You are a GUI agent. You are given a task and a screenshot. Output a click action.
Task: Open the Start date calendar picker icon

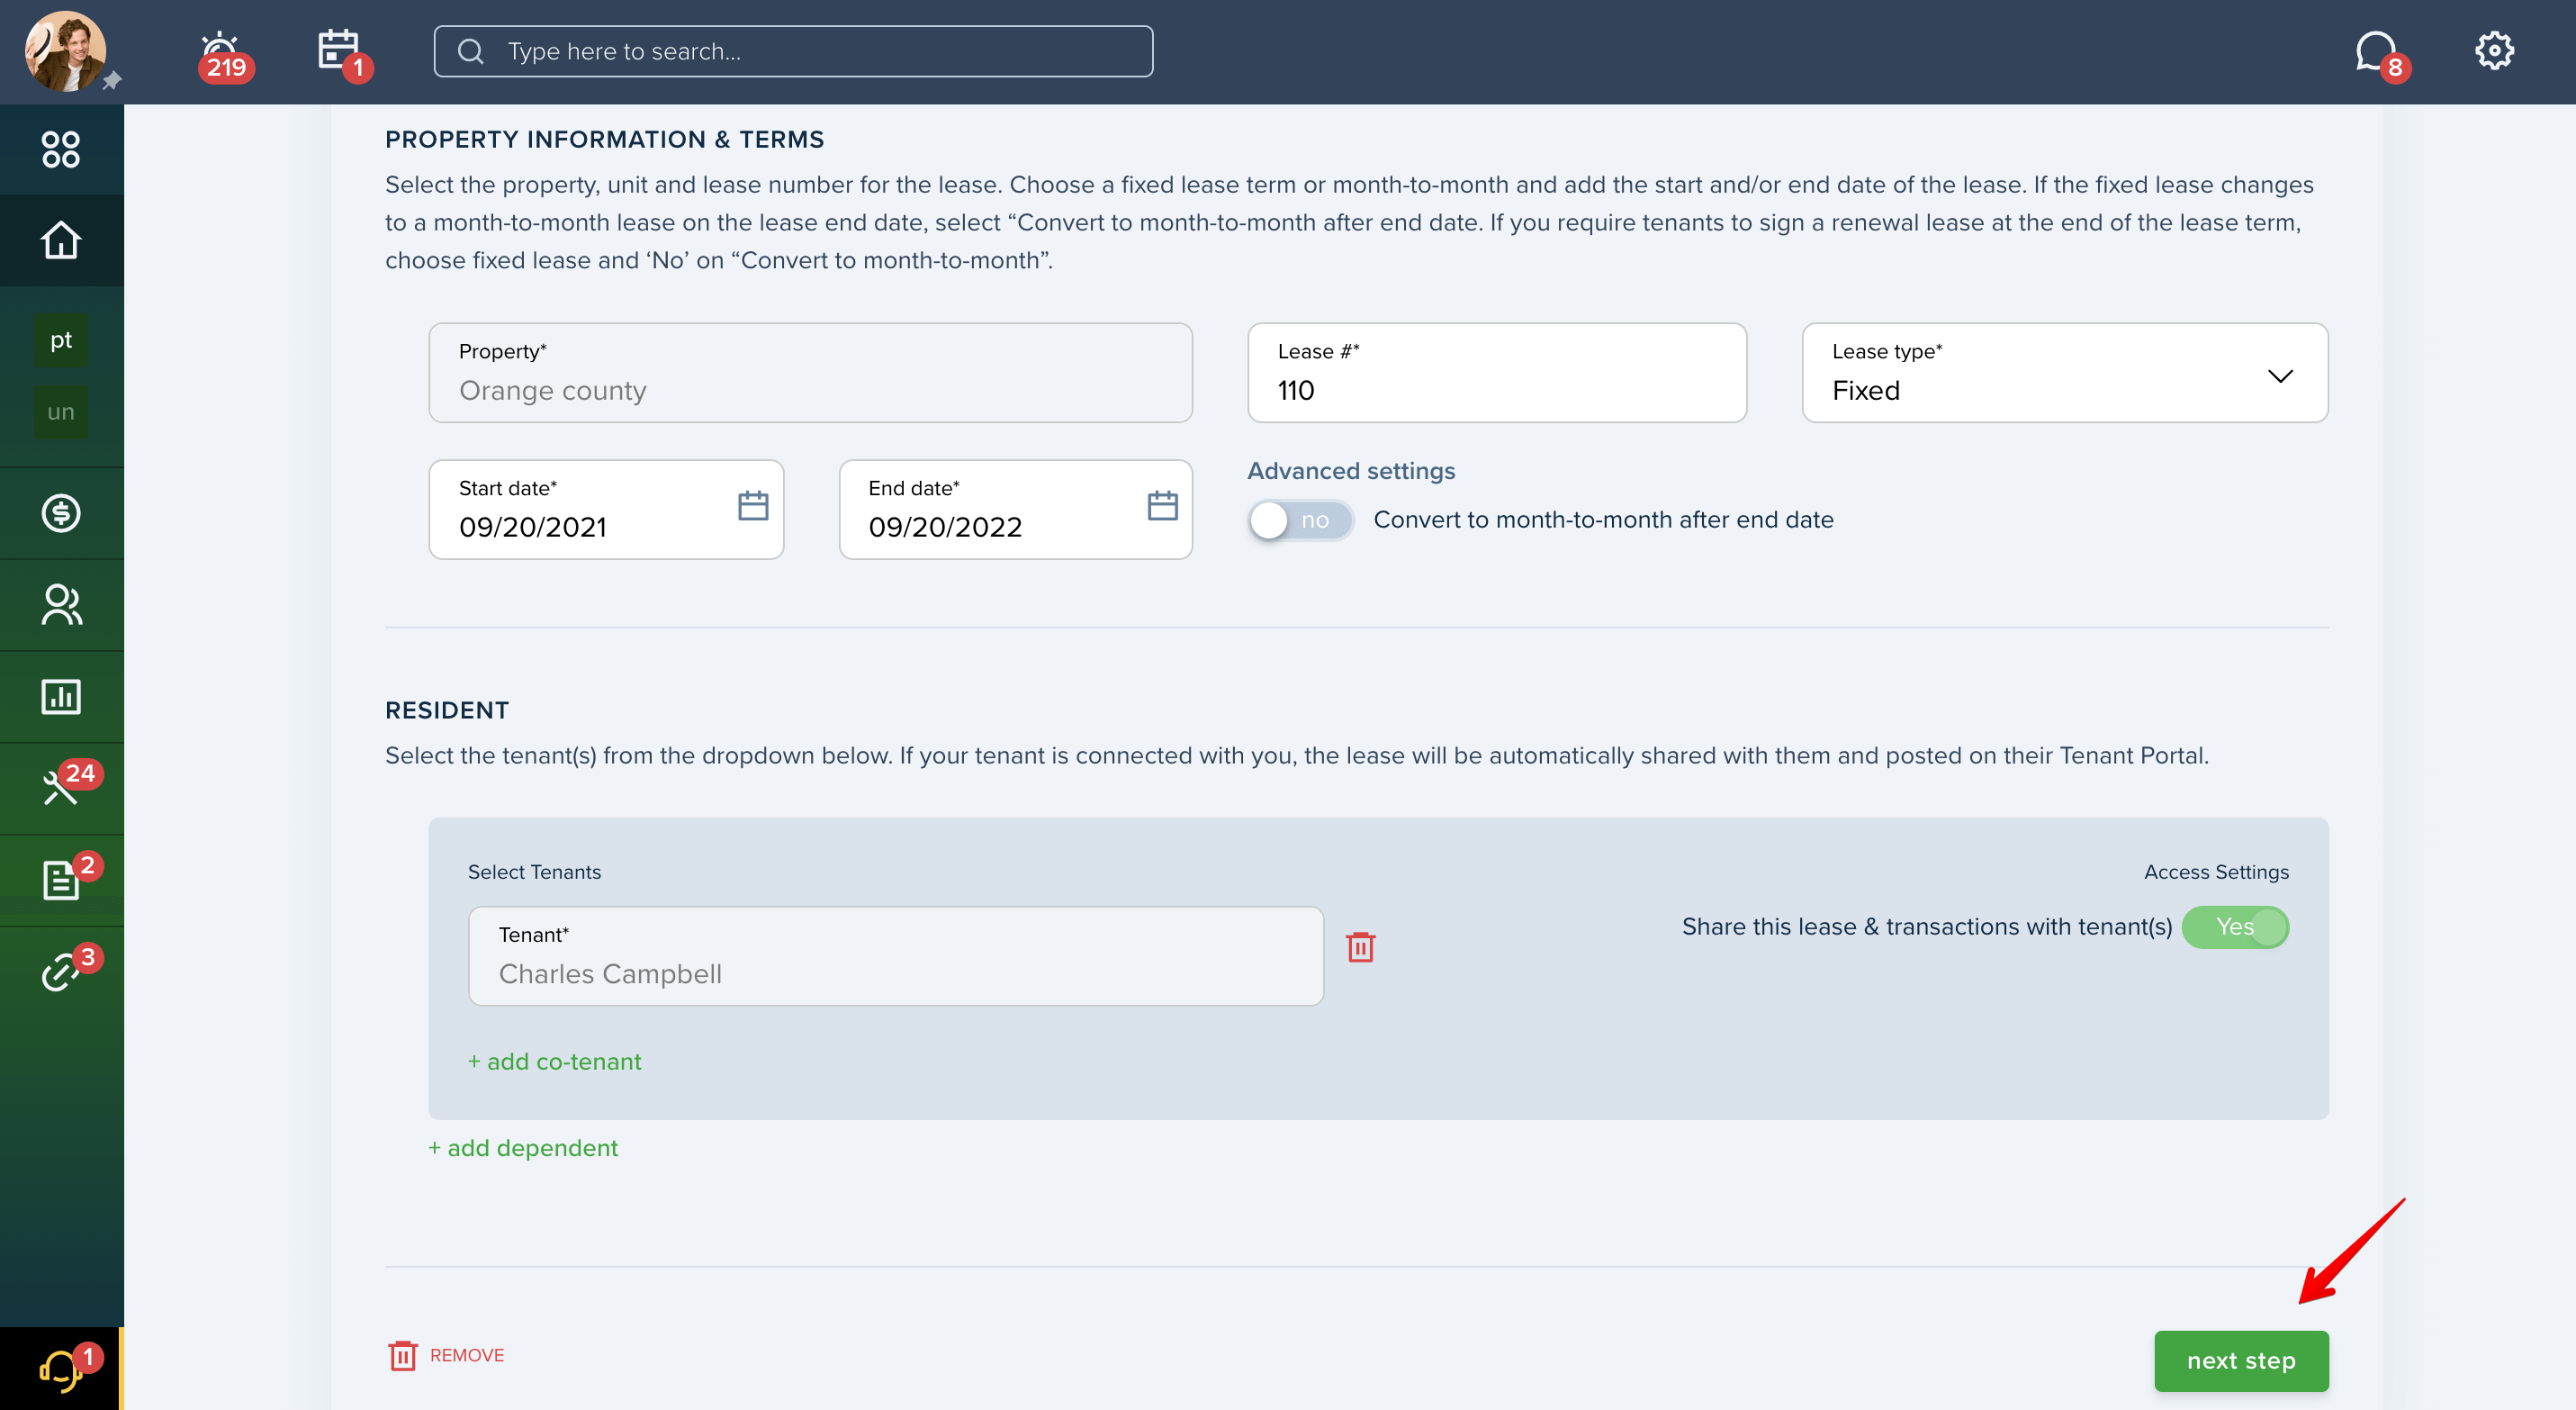(753, 506)
